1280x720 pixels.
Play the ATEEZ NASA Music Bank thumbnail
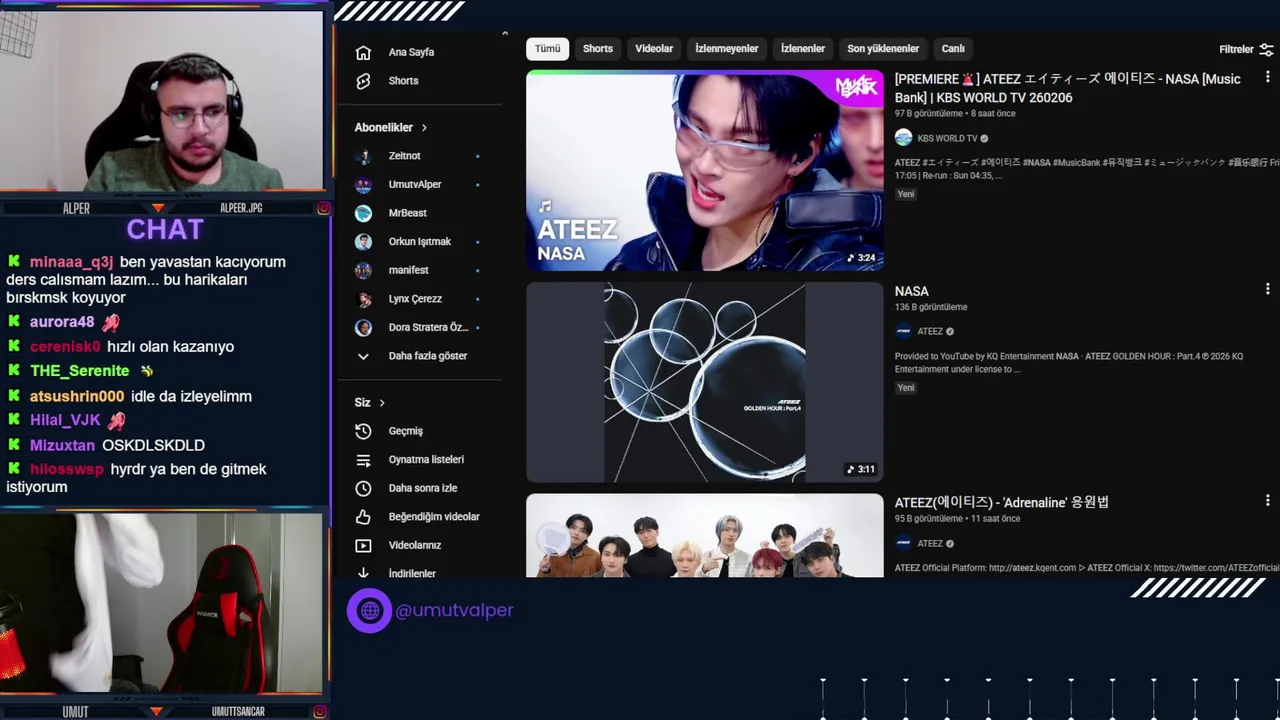(705, 170)
